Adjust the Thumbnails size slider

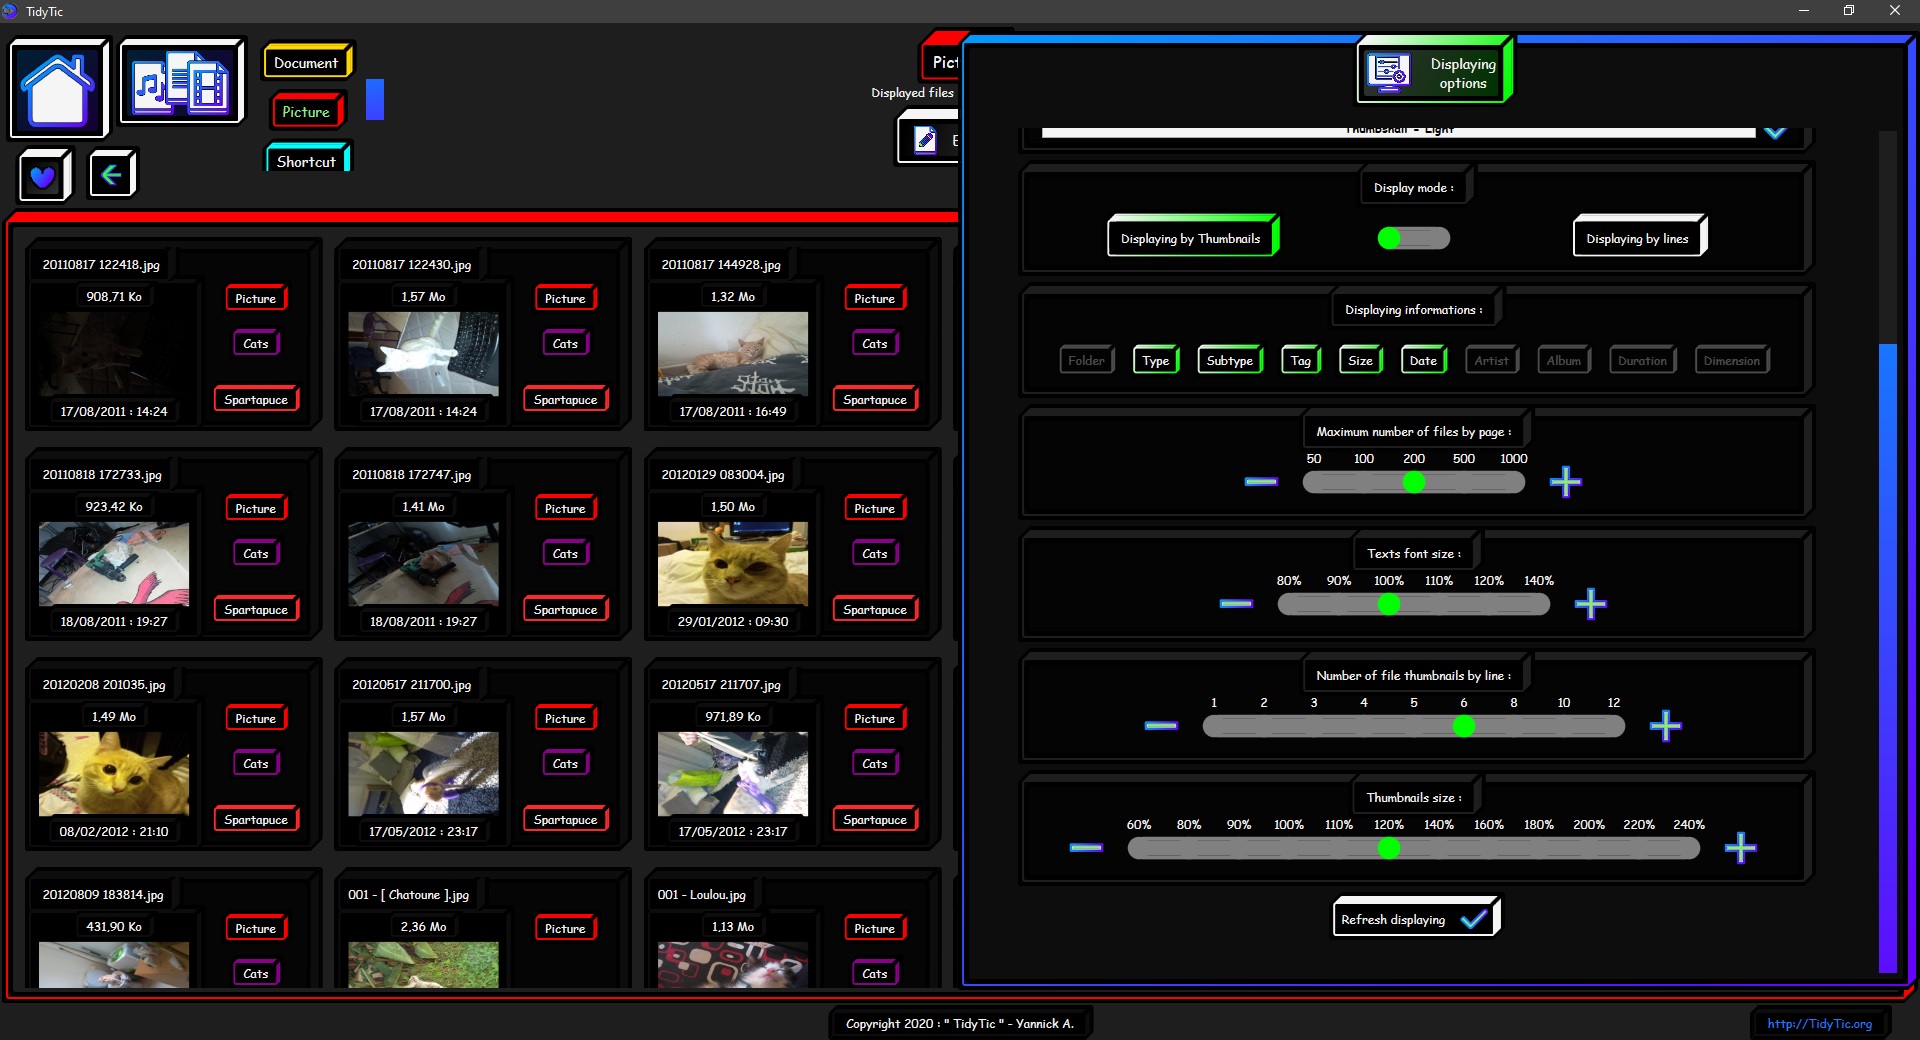(x=1413, y=848)
